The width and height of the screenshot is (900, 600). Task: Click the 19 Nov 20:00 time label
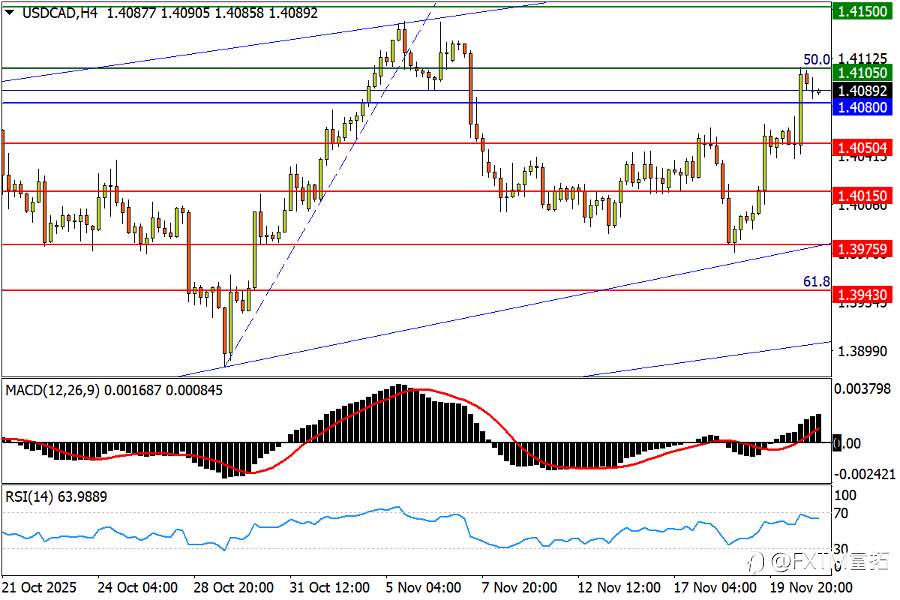[811, 588]
